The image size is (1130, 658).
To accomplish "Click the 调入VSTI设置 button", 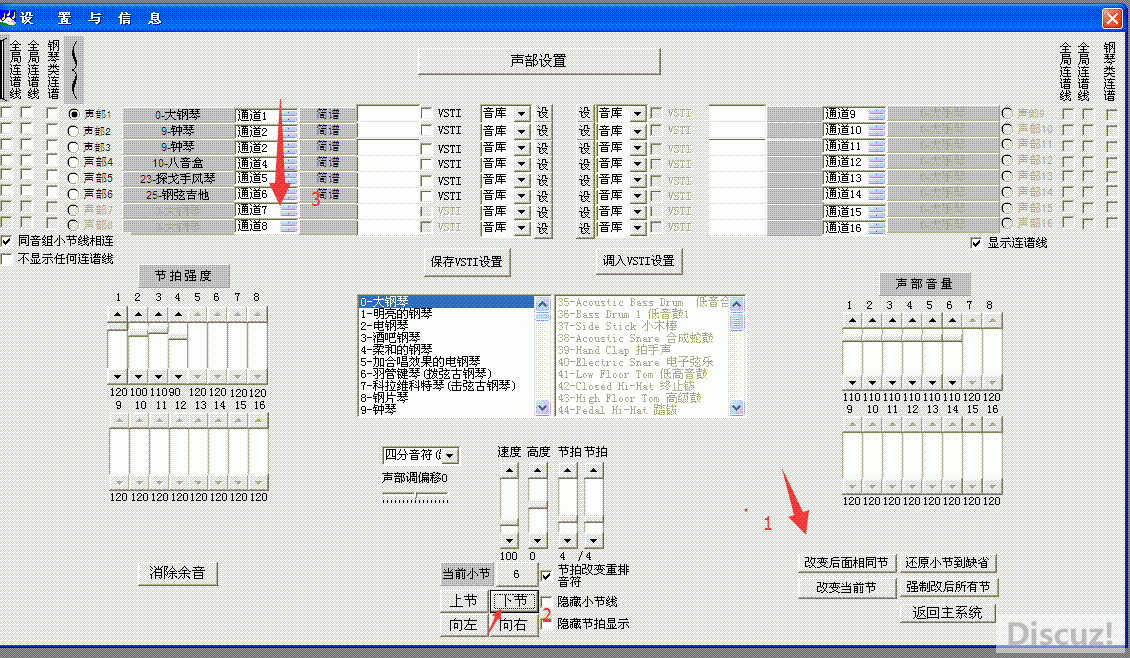I will [639, 261].
